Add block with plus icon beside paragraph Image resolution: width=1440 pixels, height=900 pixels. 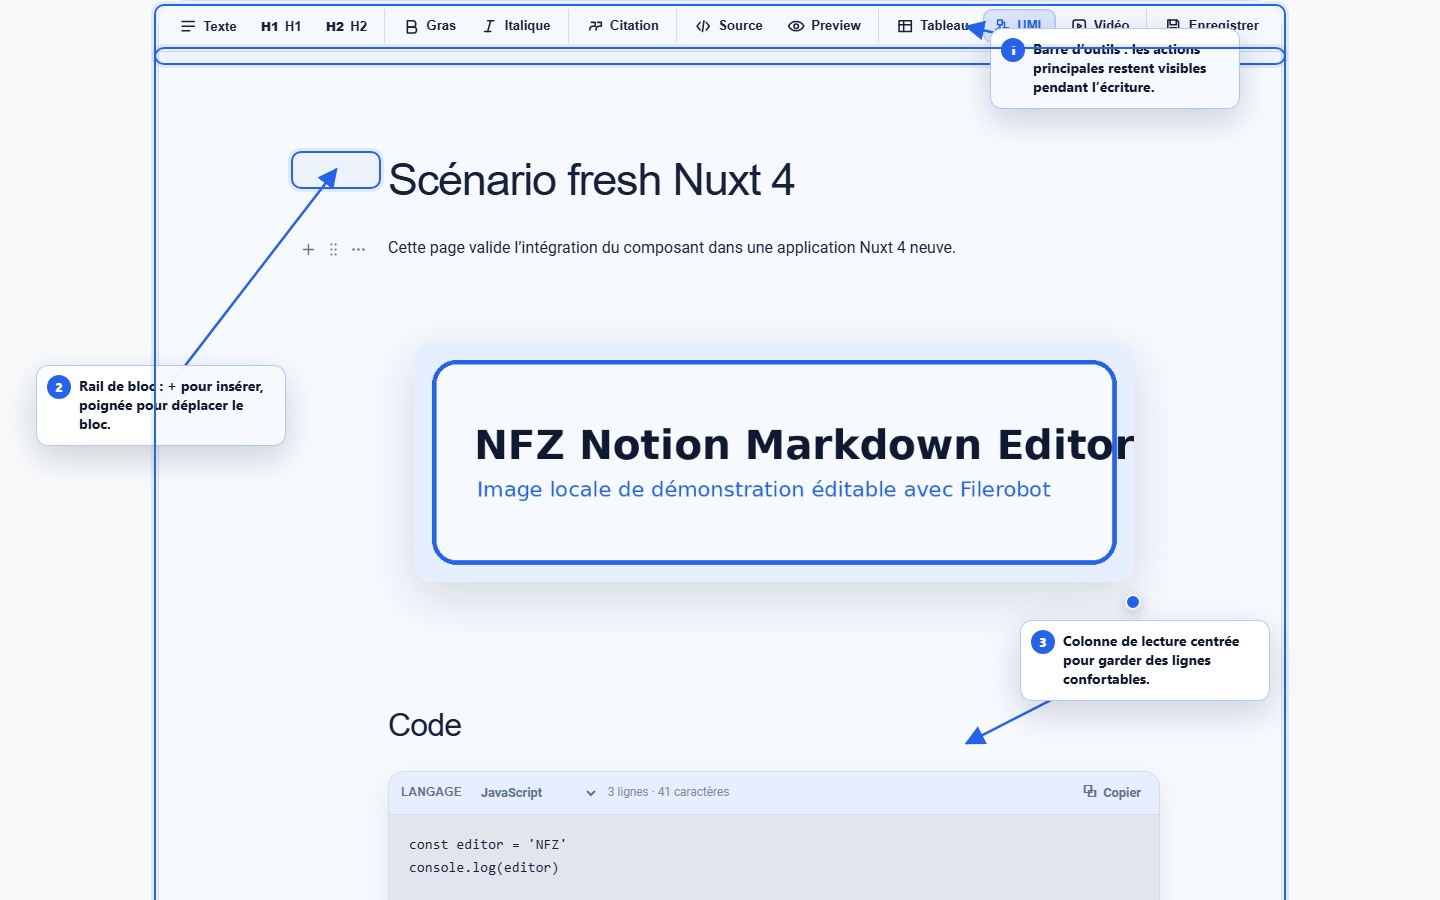coord(308,249)
